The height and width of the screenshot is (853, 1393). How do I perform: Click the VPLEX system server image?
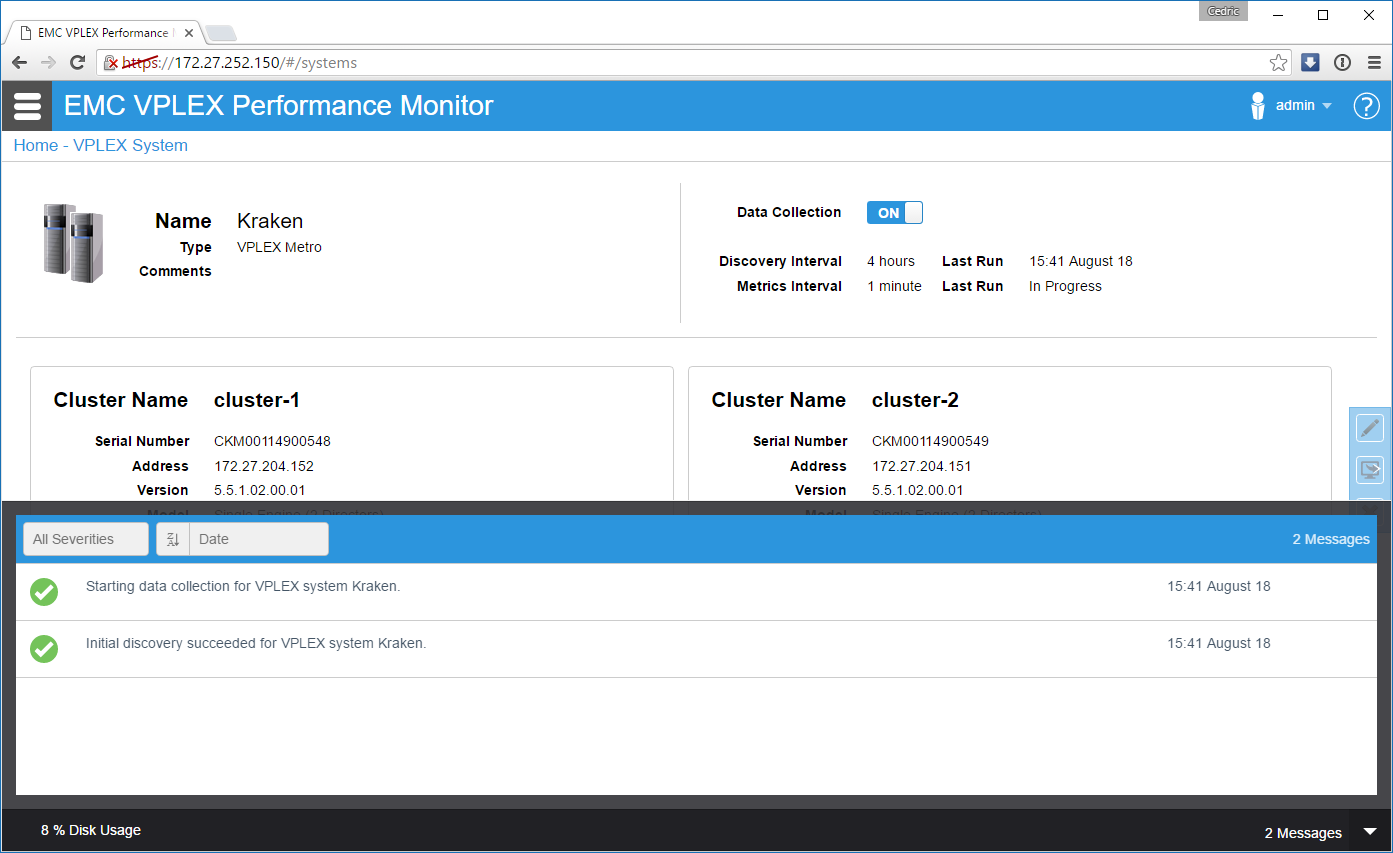(x=73, y=242)
